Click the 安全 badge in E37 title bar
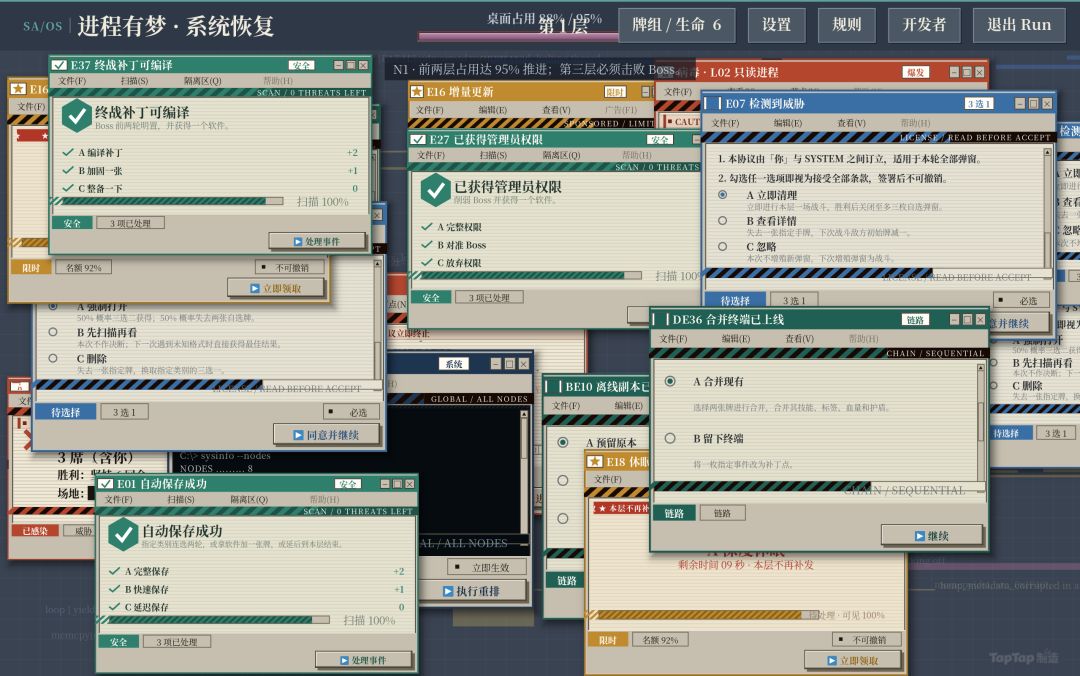 tap(300, 65)
